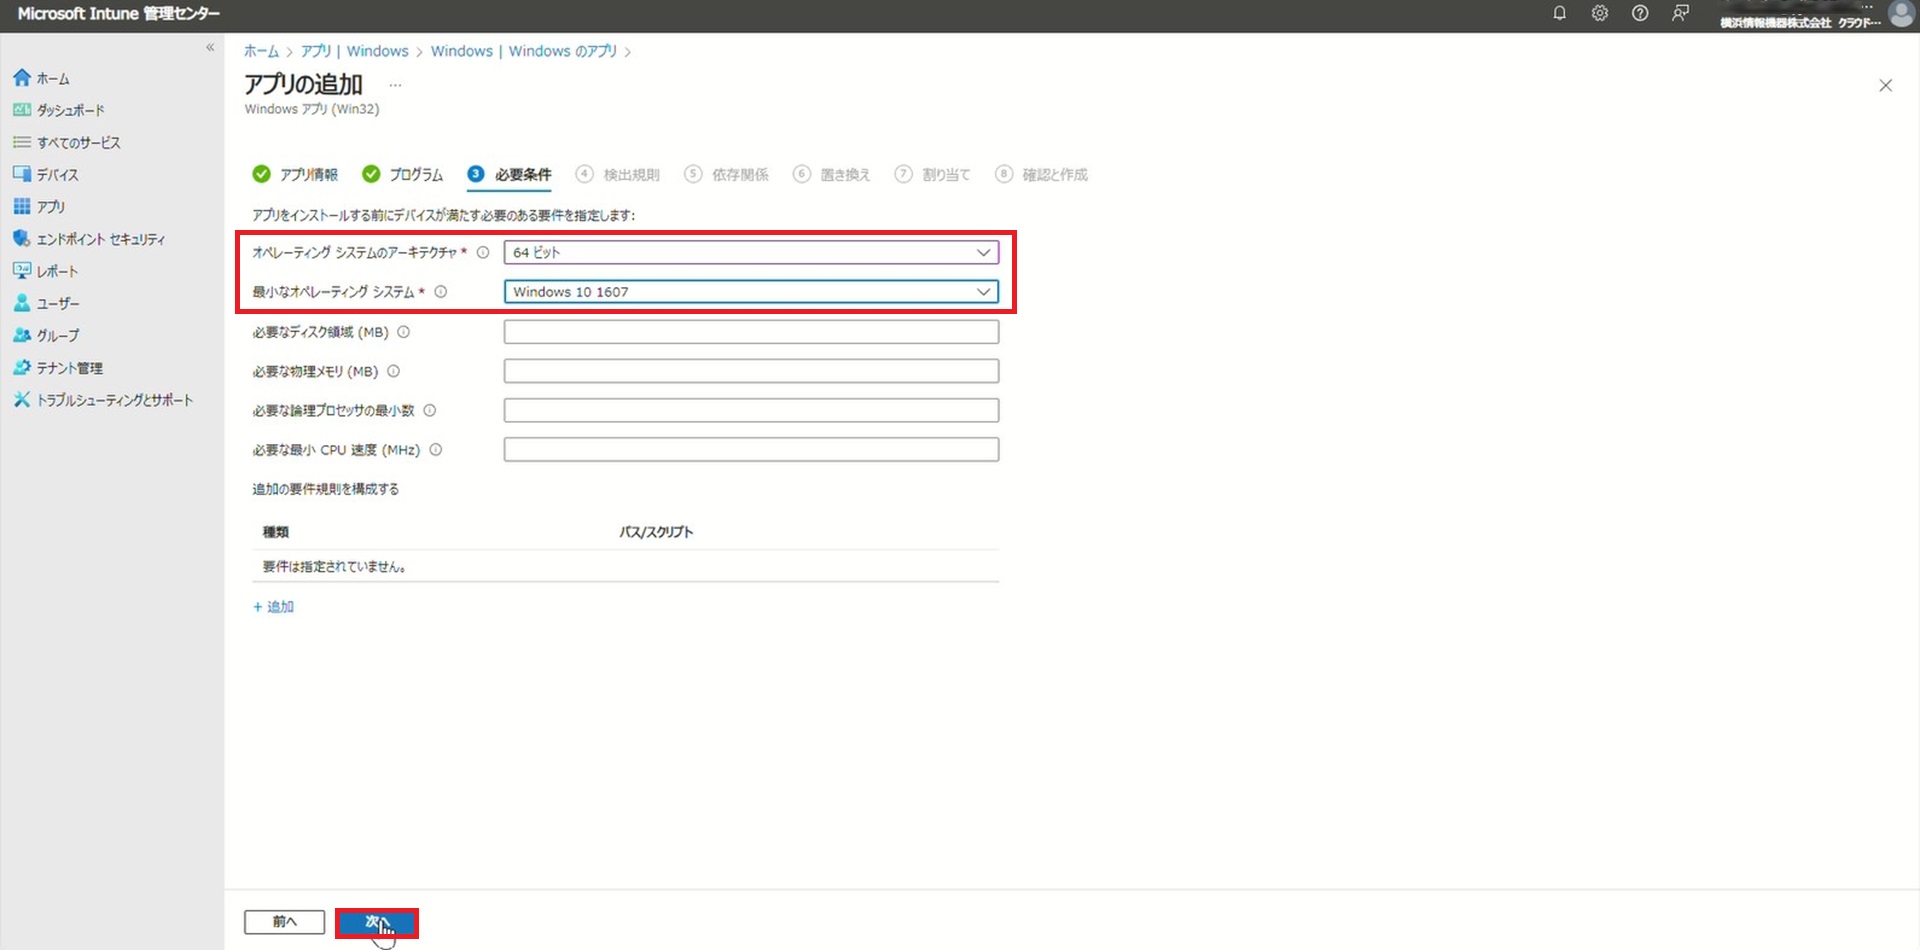Screen dimensions: 1920x950
Task: Open settings gear icon in header
Action: point(1600,13)
